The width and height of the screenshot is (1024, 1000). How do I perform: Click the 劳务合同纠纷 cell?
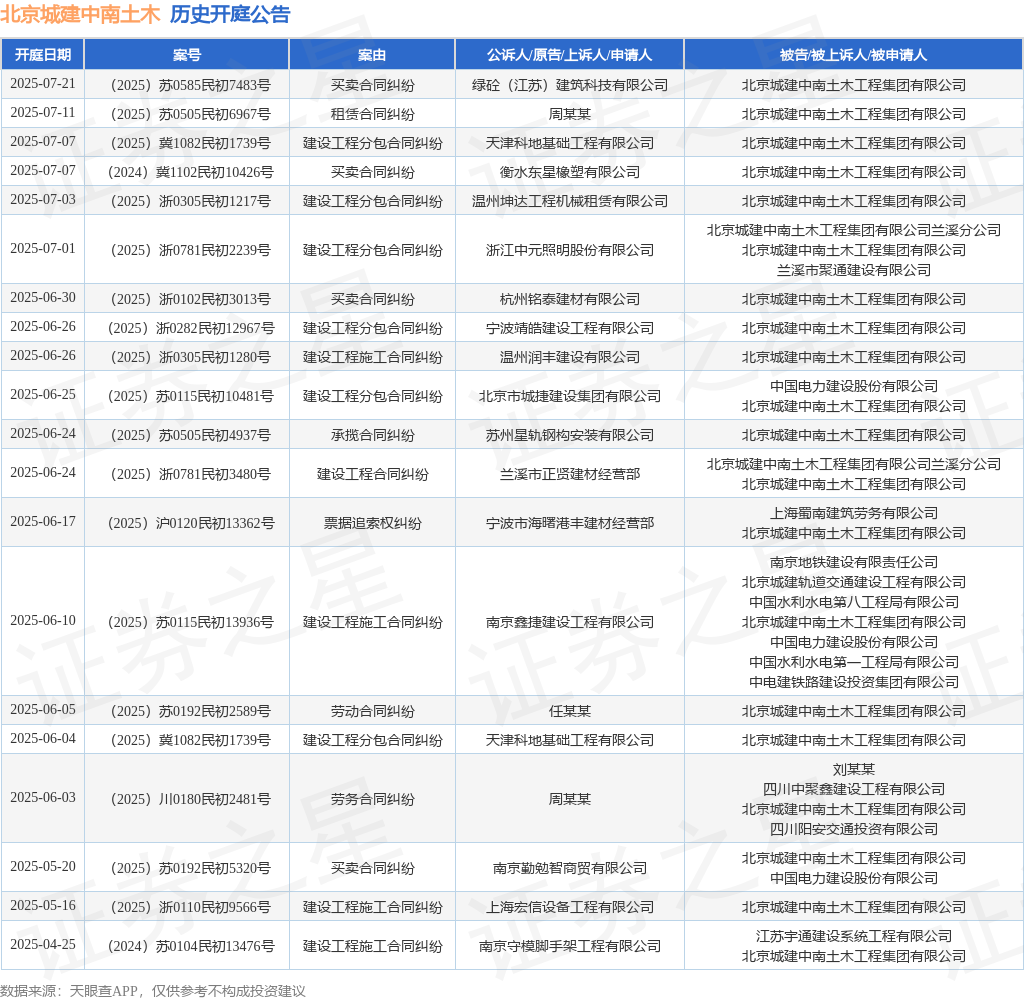[x=372, y=799]
